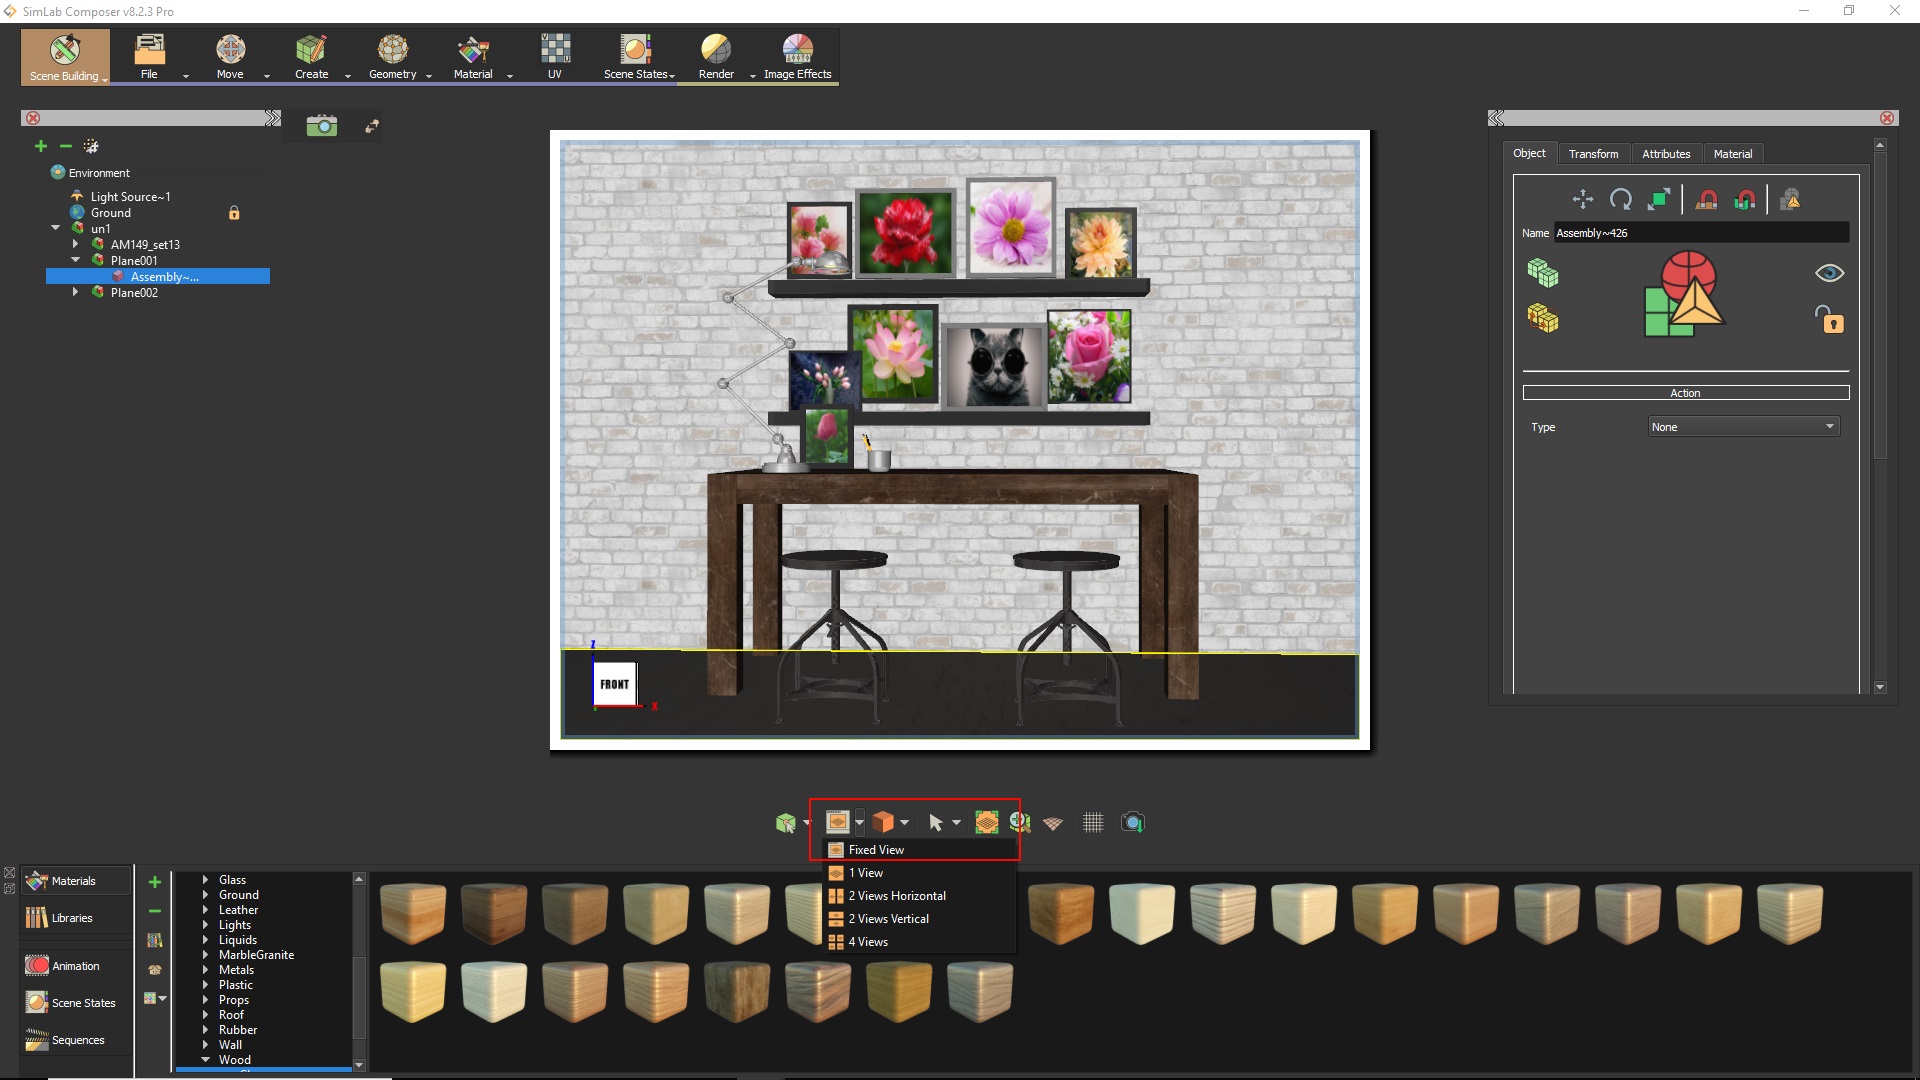Select the Ground node in scene tree
Viewport: 1920px width, 1080px height.
[111, 213]
